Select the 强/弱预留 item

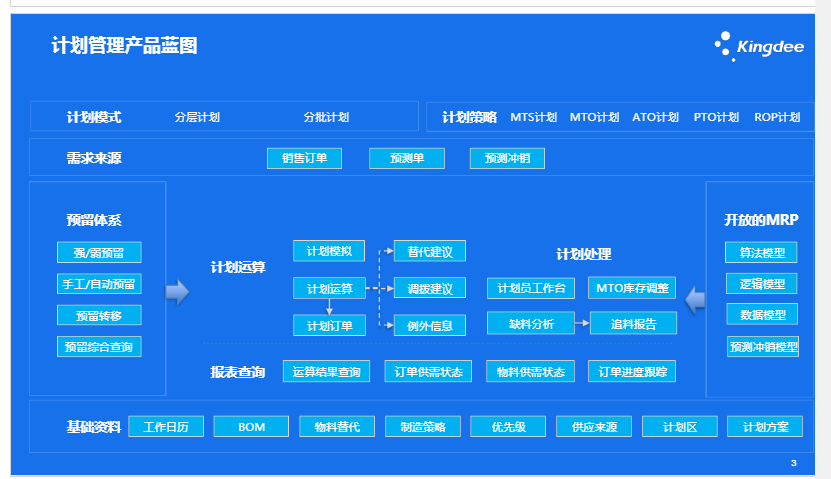click(x=99, y=252)
